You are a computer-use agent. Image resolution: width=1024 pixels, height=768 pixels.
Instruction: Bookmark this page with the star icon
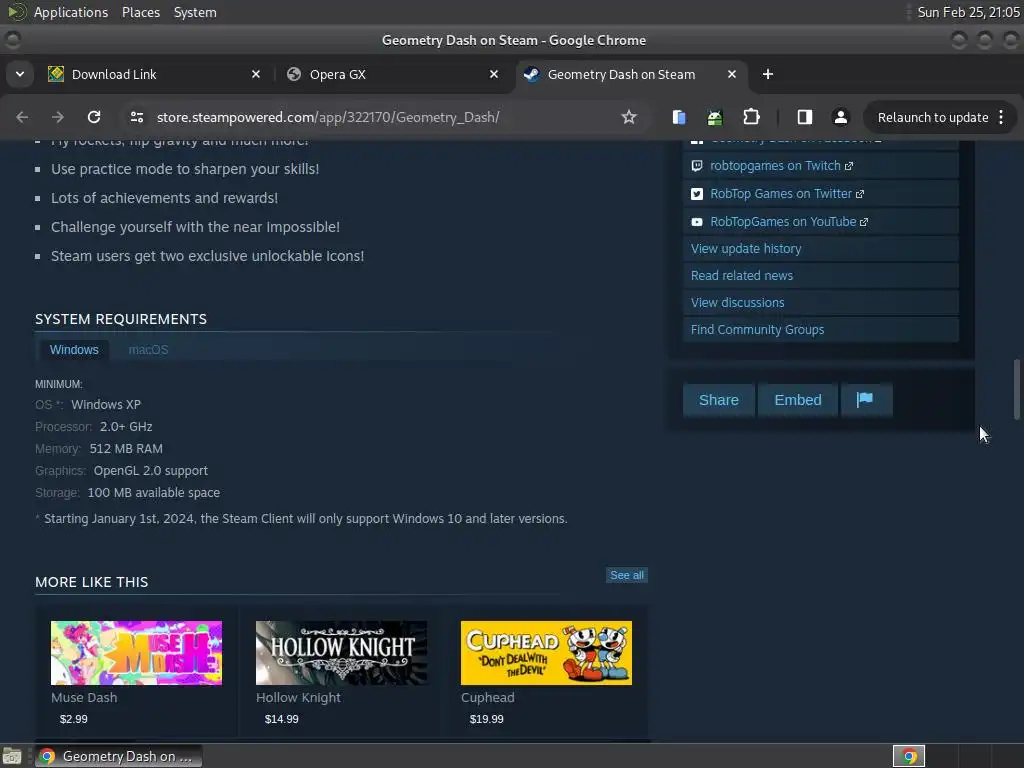(x=628, y=117)
